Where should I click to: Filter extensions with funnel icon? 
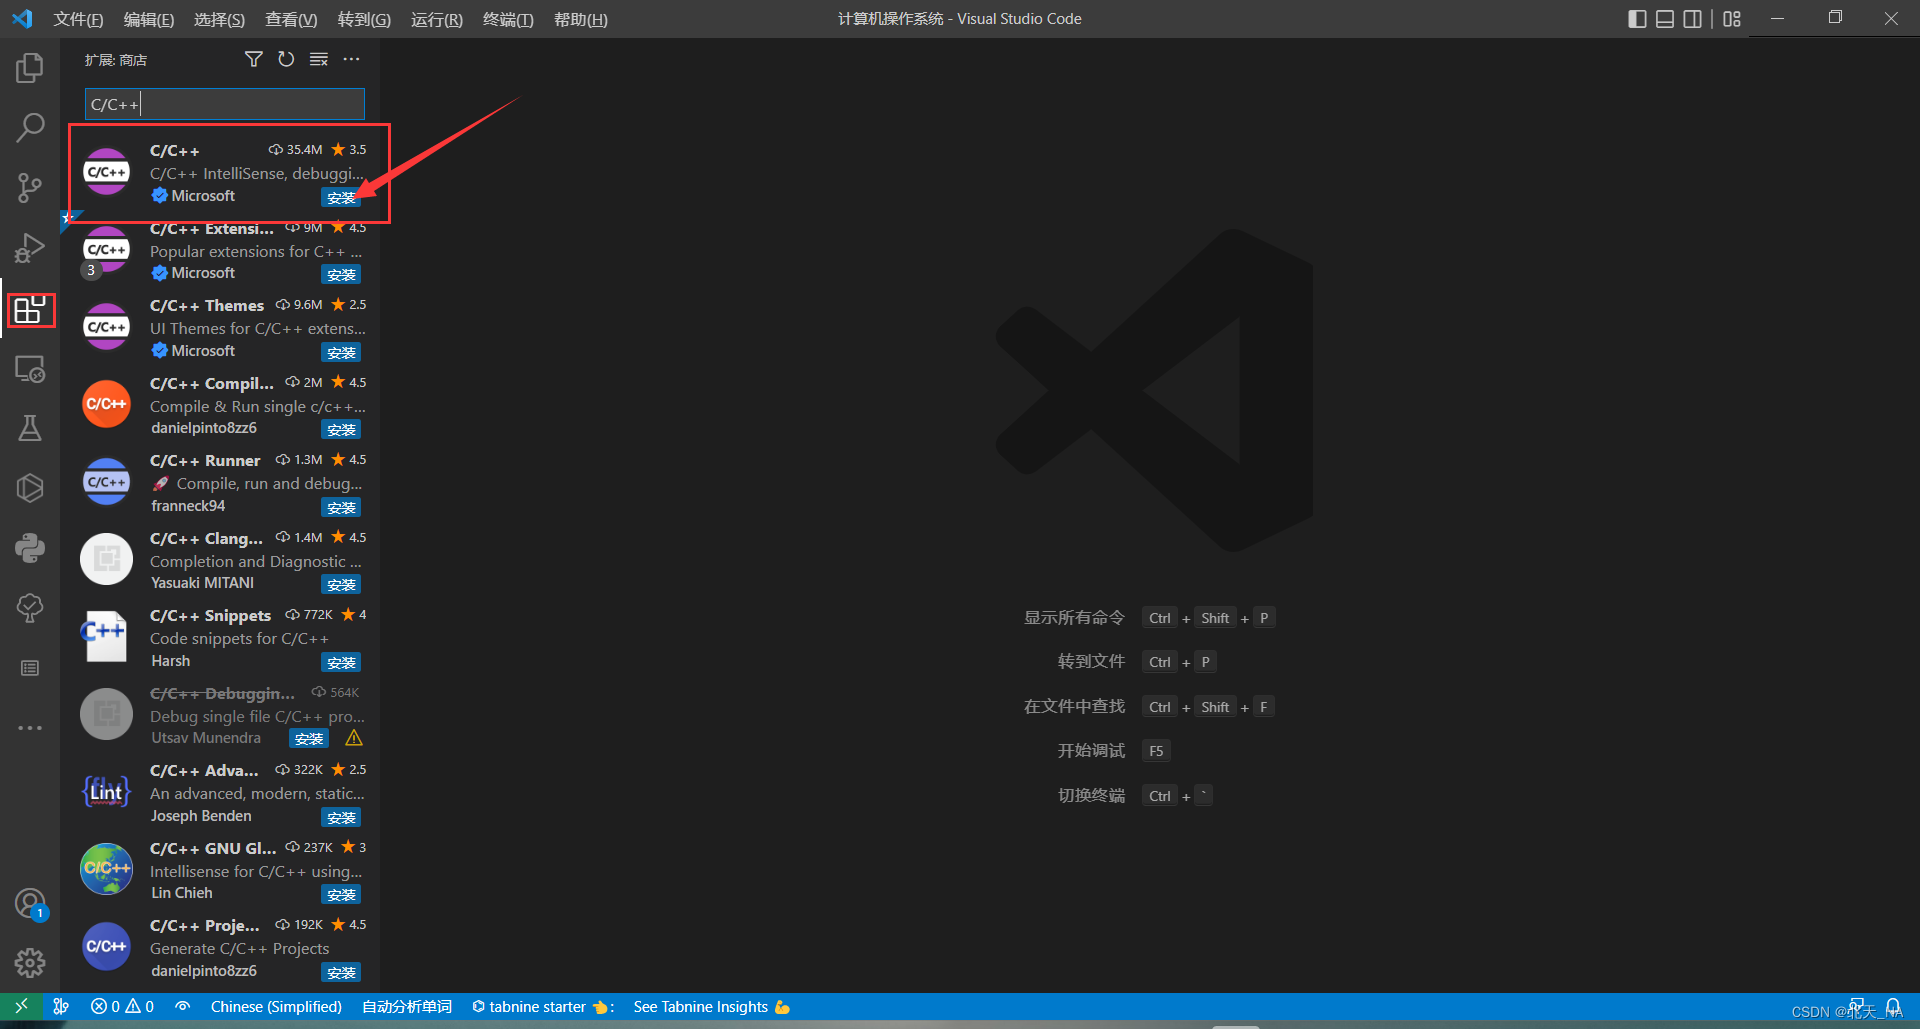(x=254, y=59)
